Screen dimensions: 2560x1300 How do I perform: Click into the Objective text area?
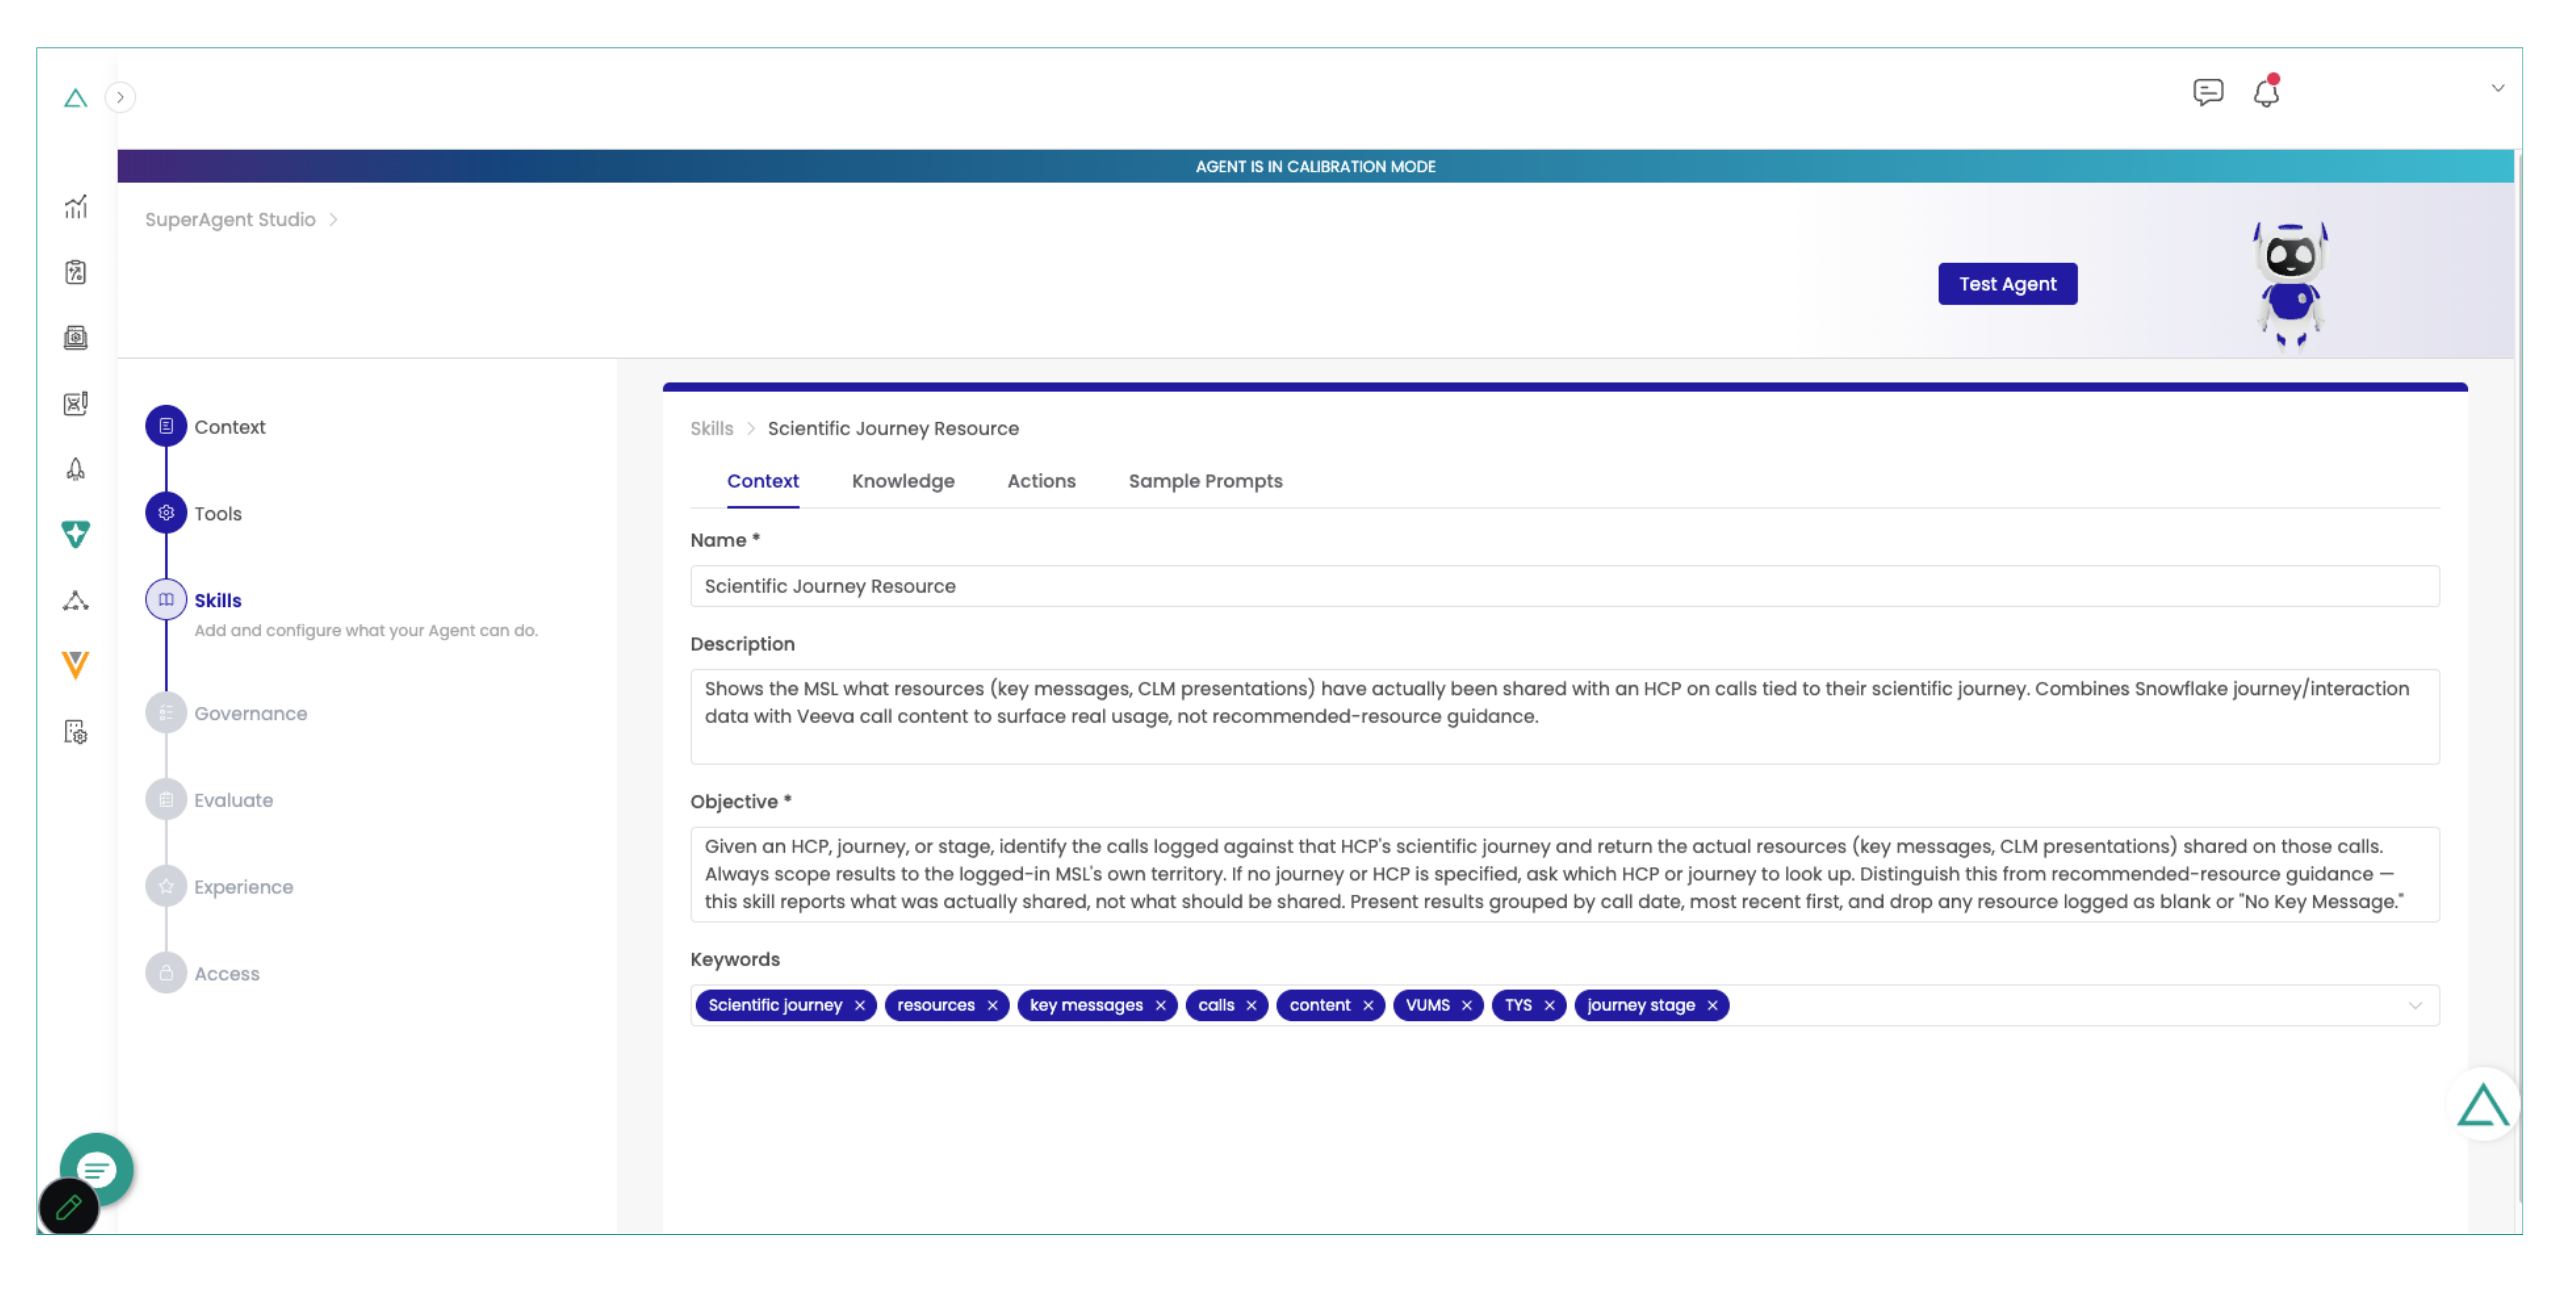click(1564, 874)
